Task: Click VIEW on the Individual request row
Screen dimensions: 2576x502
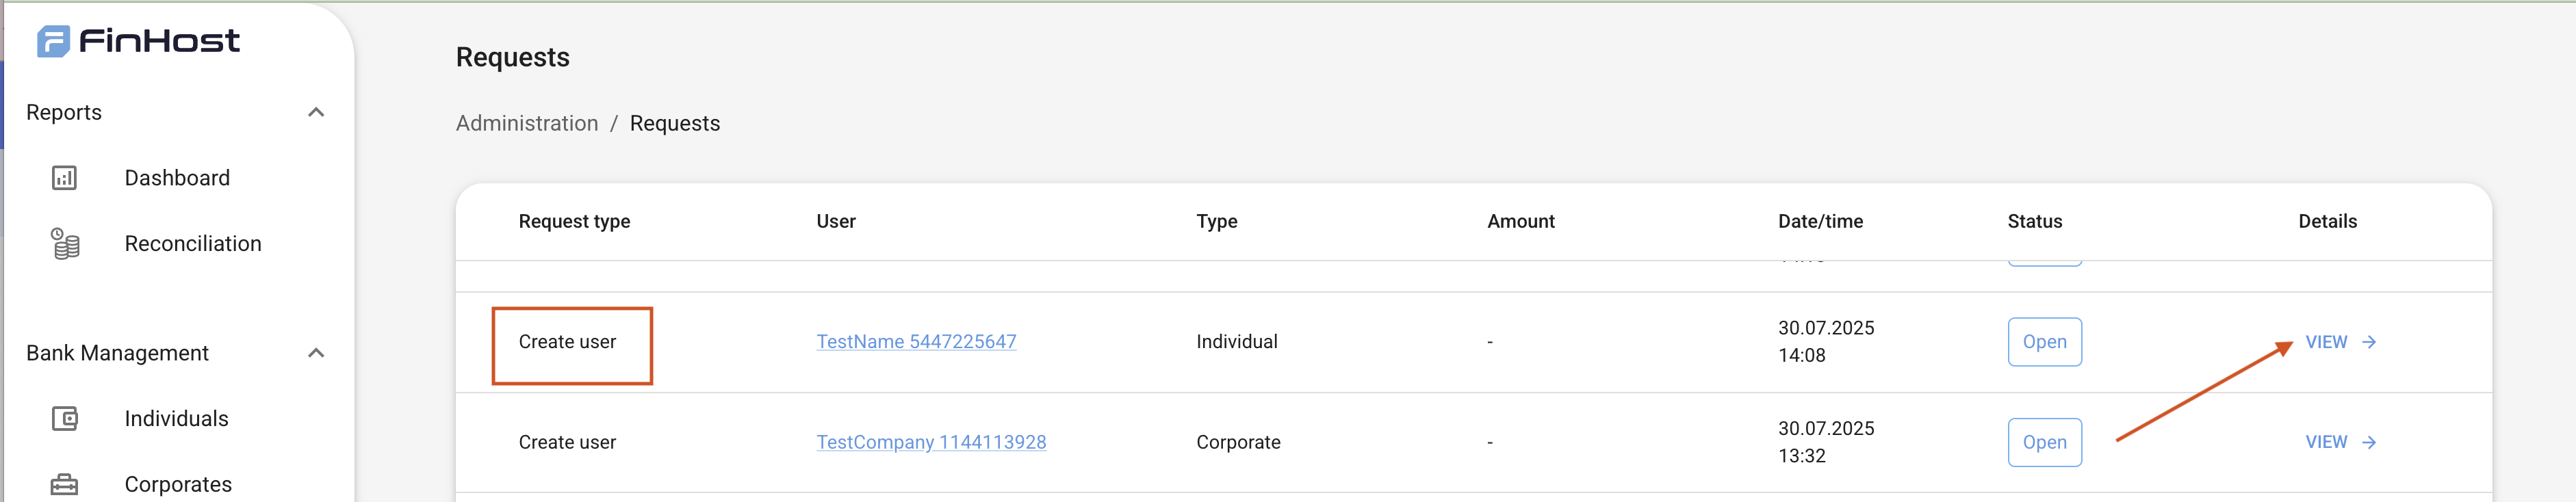Action: tap(2327, 341)
